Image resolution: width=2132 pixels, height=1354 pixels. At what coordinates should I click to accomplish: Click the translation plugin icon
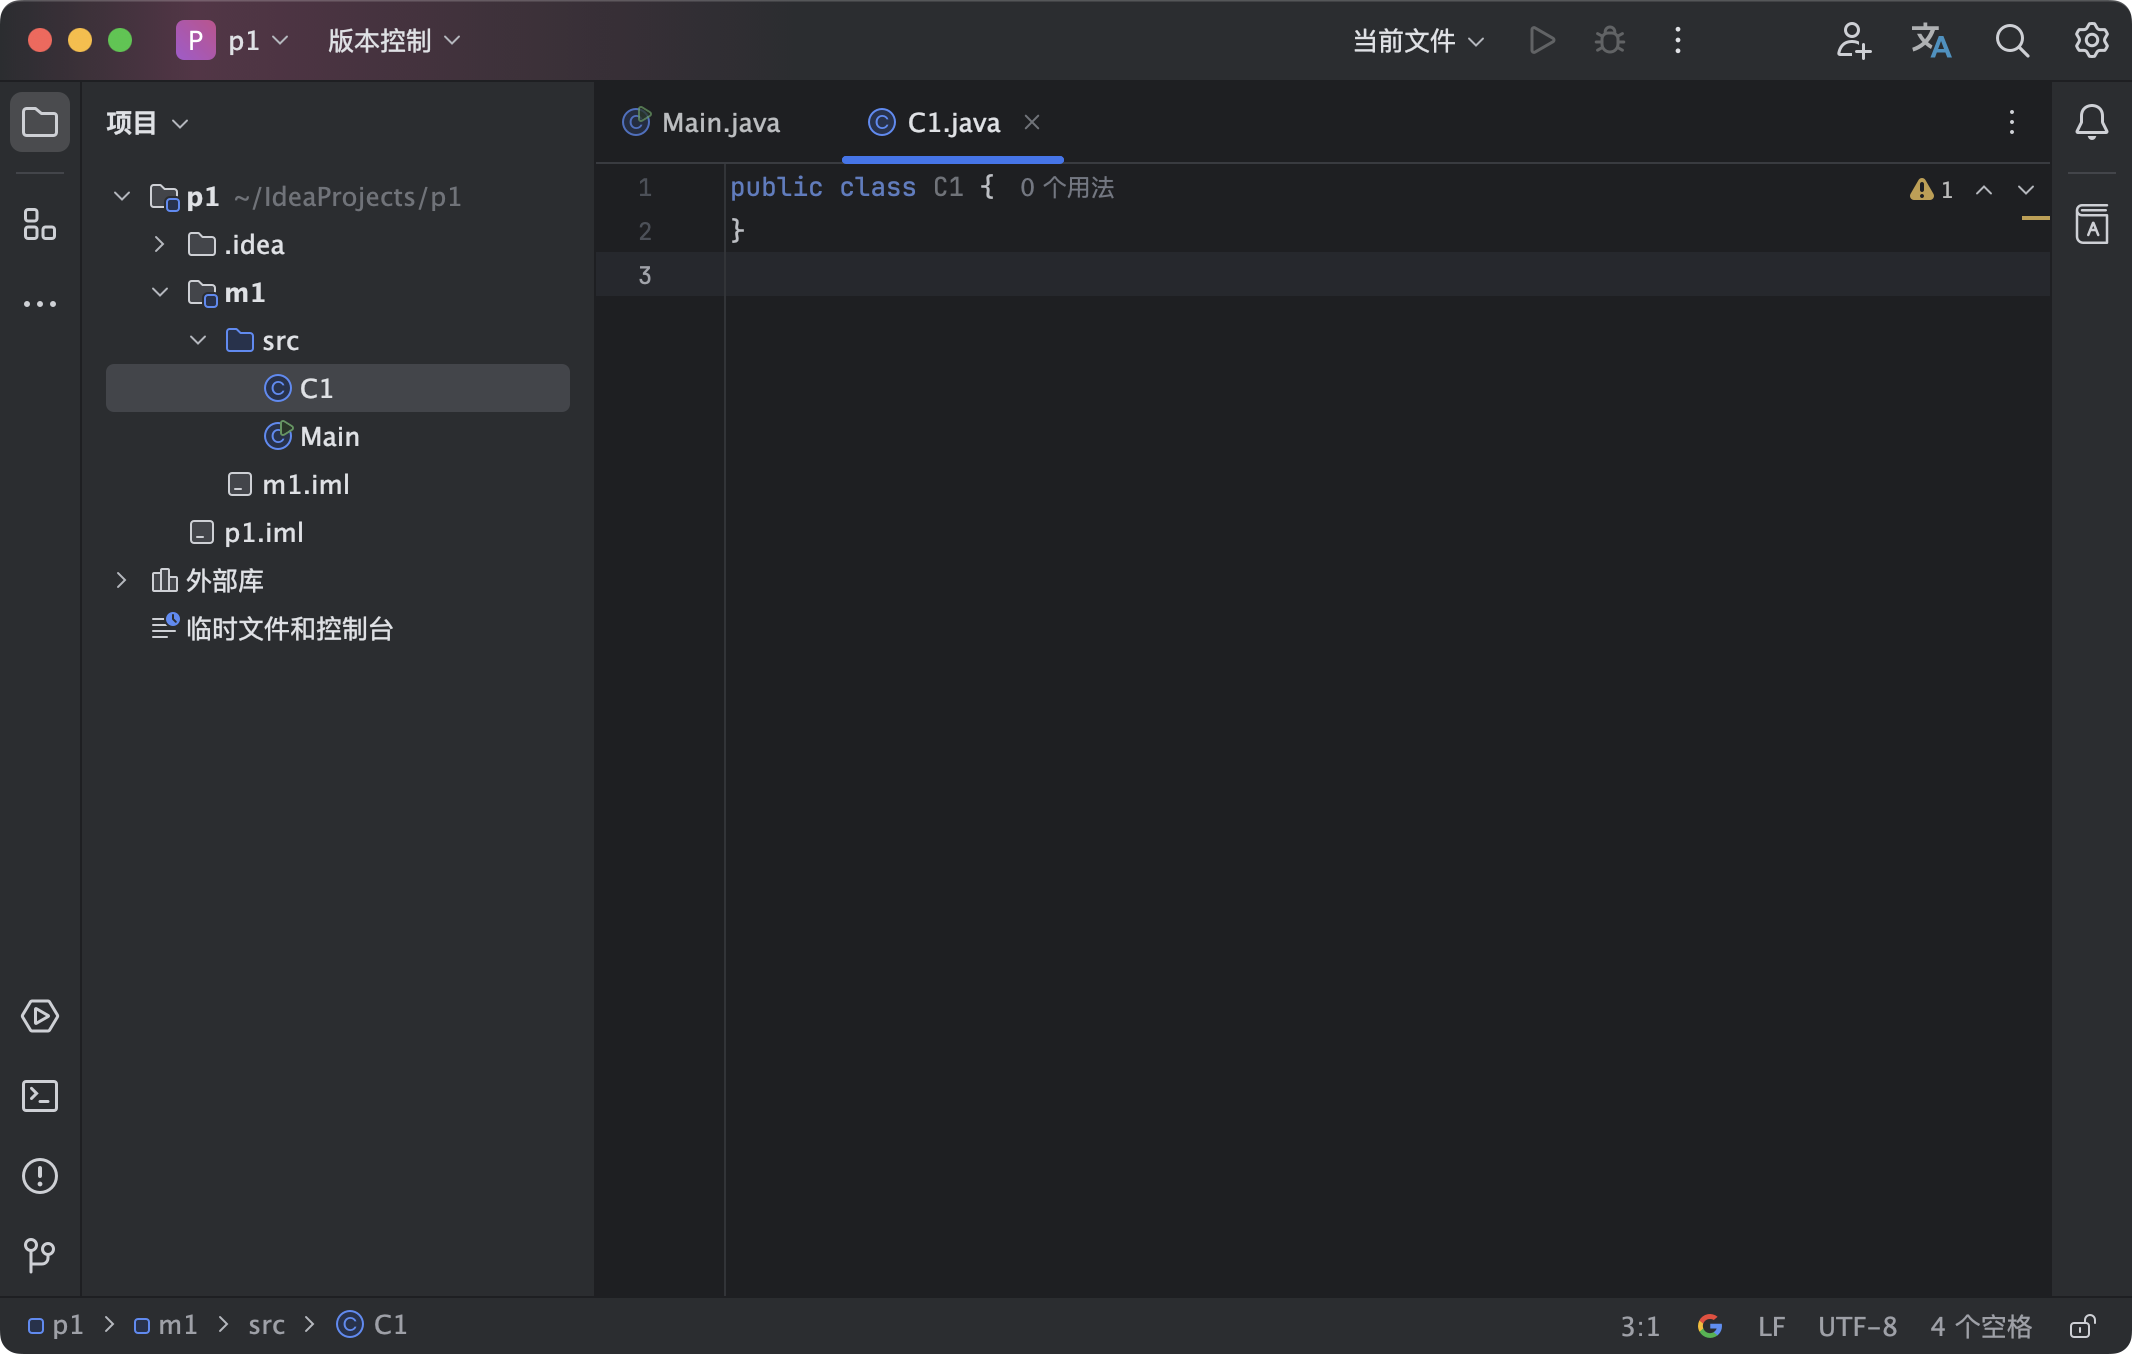point(1930,41)
